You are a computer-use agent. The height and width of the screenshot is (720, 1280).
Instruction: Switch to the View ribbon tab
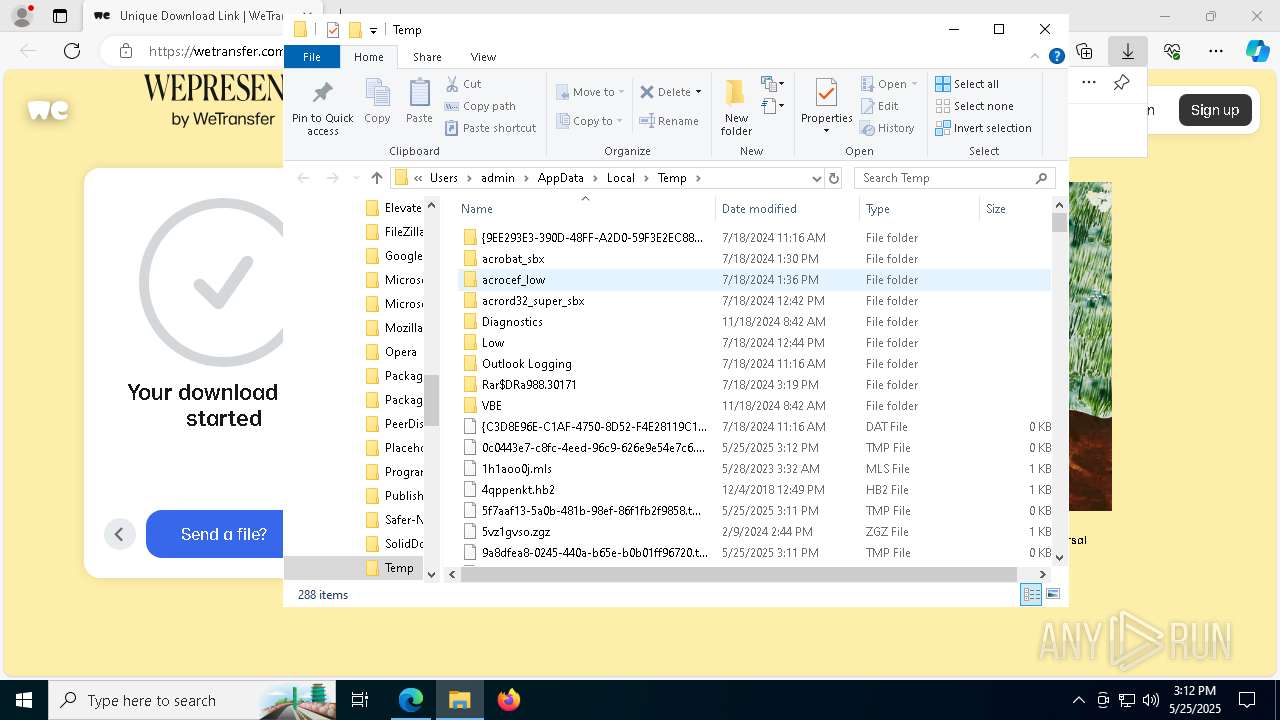483,57
